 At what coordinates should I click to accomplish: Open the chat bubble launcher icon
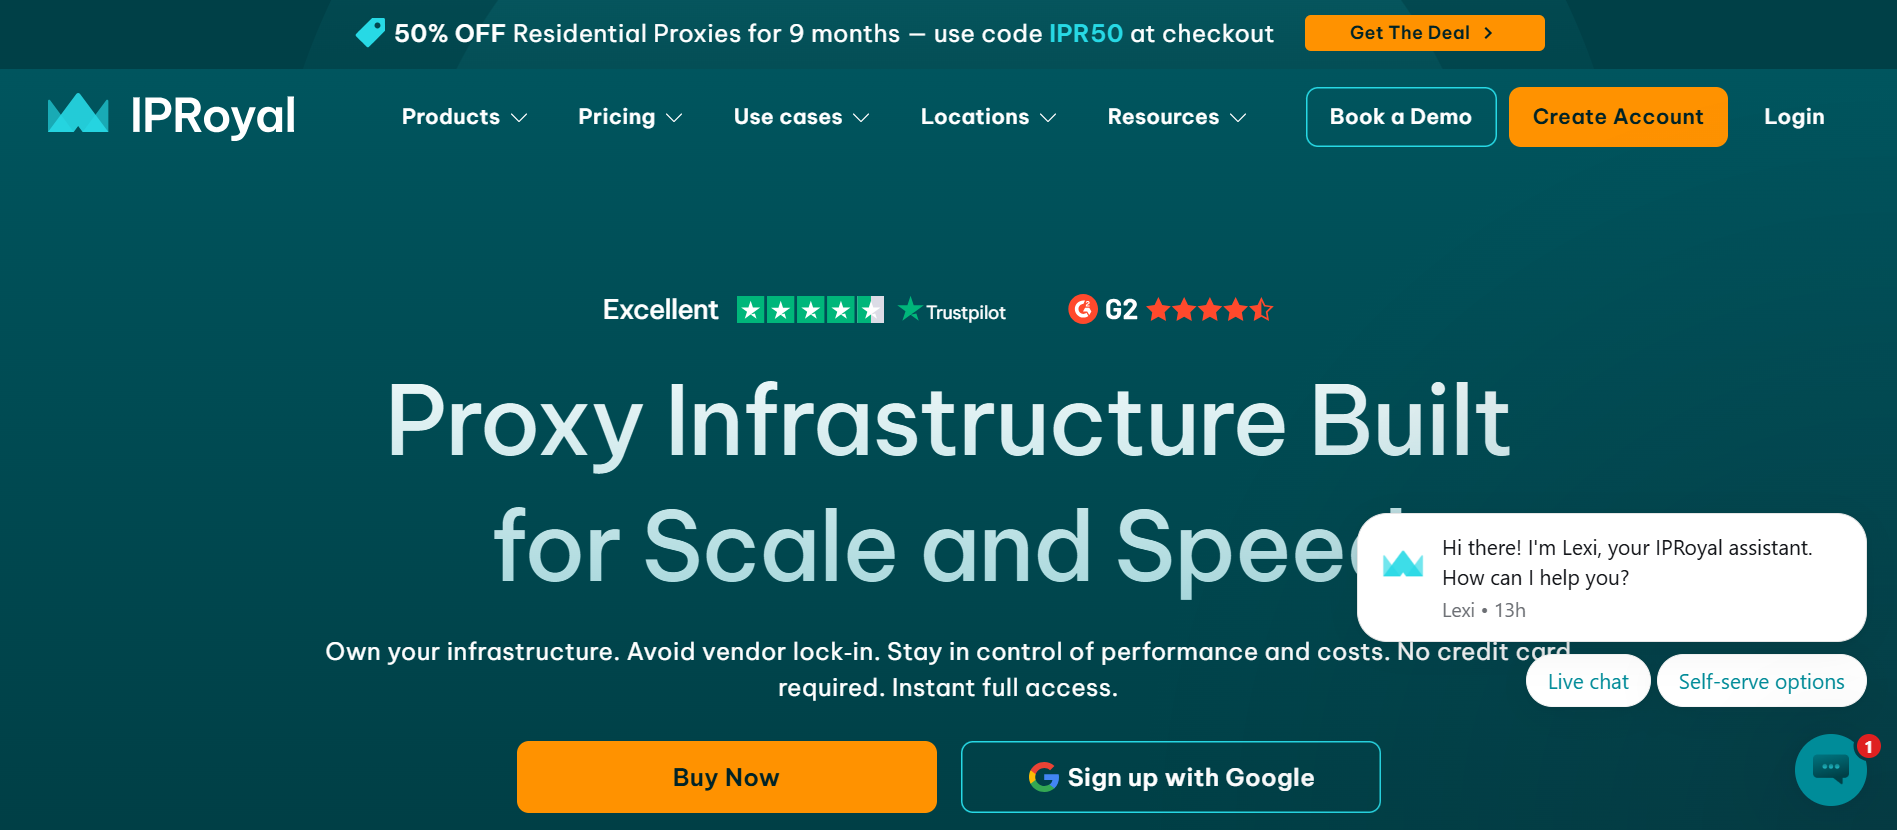[1830, 769]
